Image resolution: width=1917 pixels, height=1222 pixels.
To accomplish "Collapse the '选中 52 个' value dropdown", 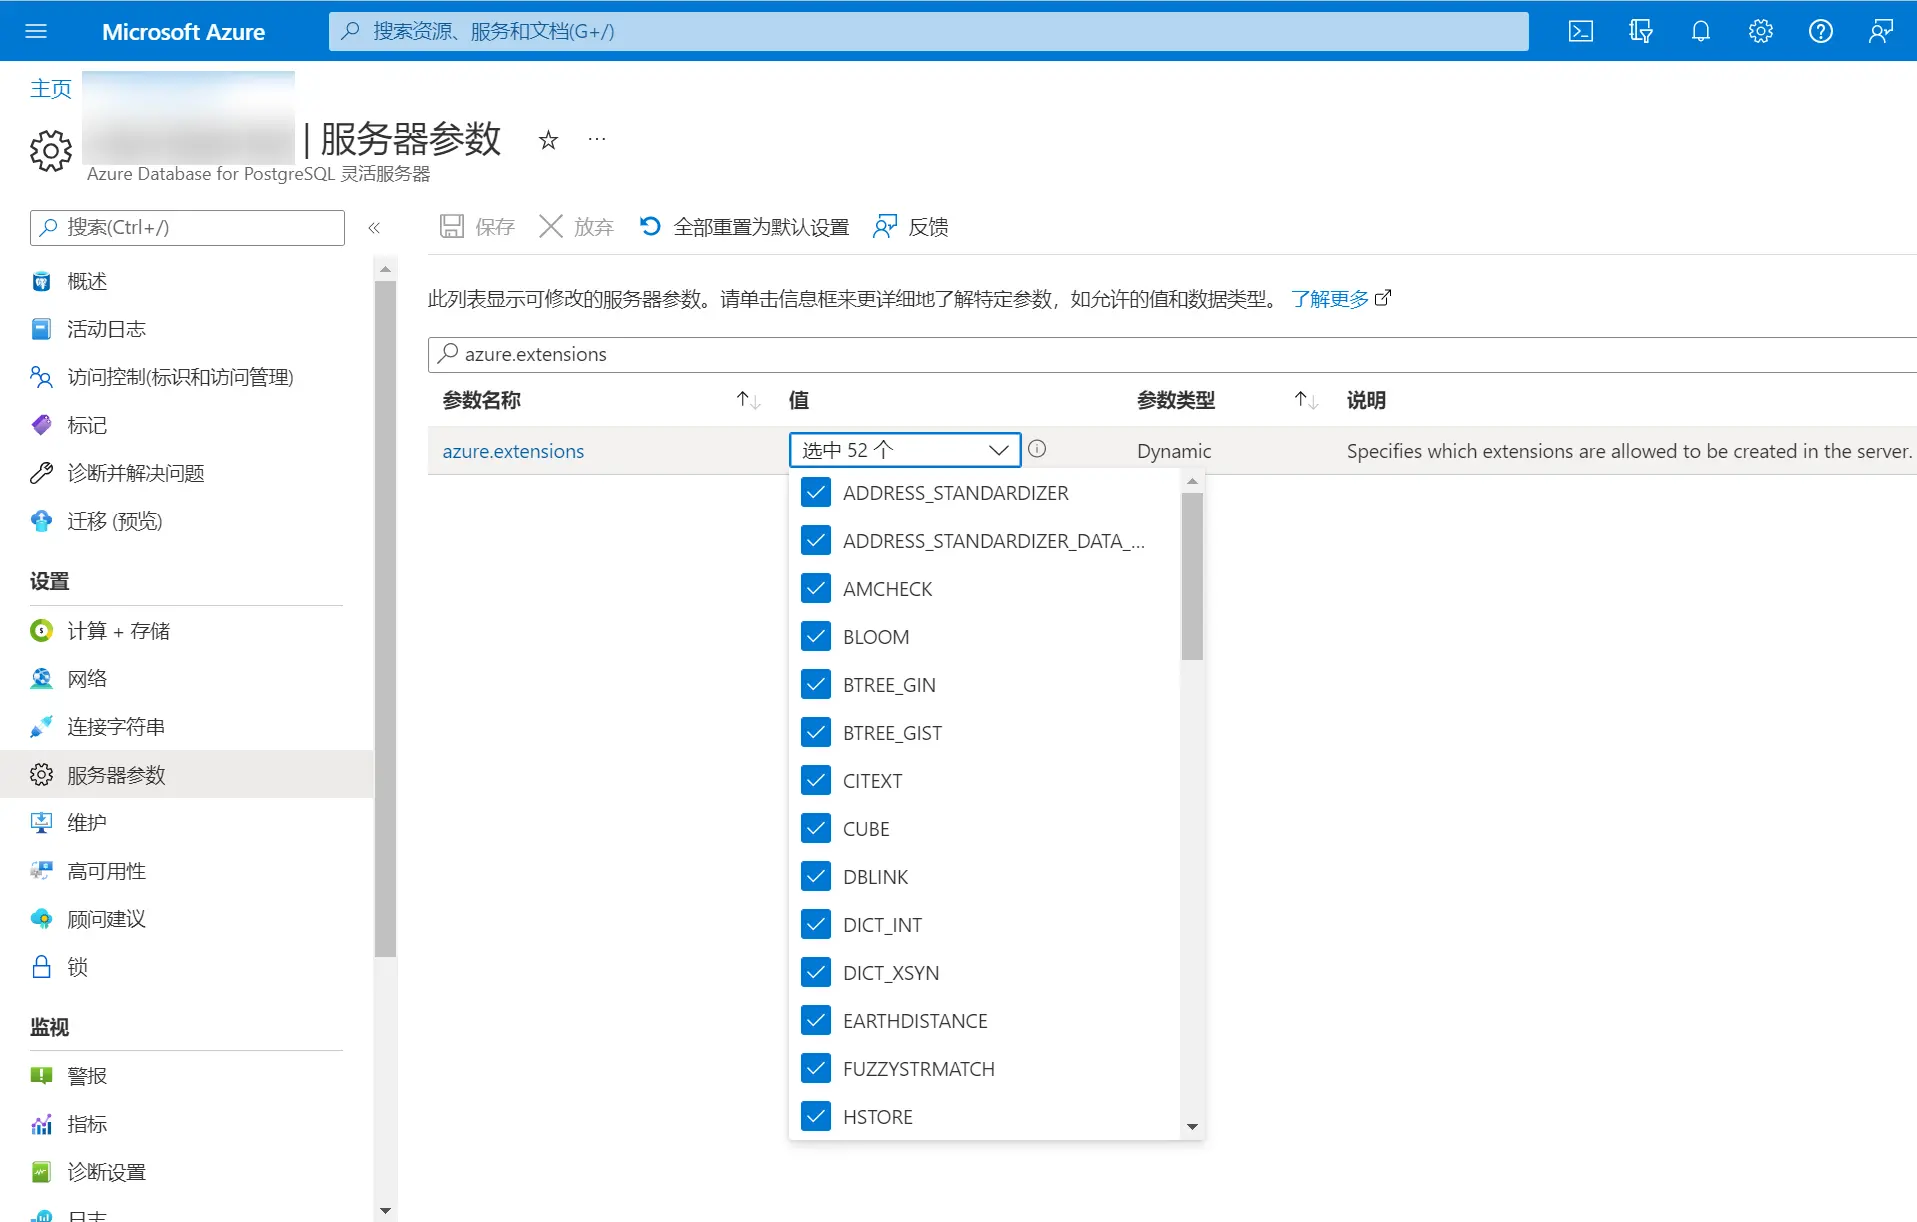I will [905, 450].
